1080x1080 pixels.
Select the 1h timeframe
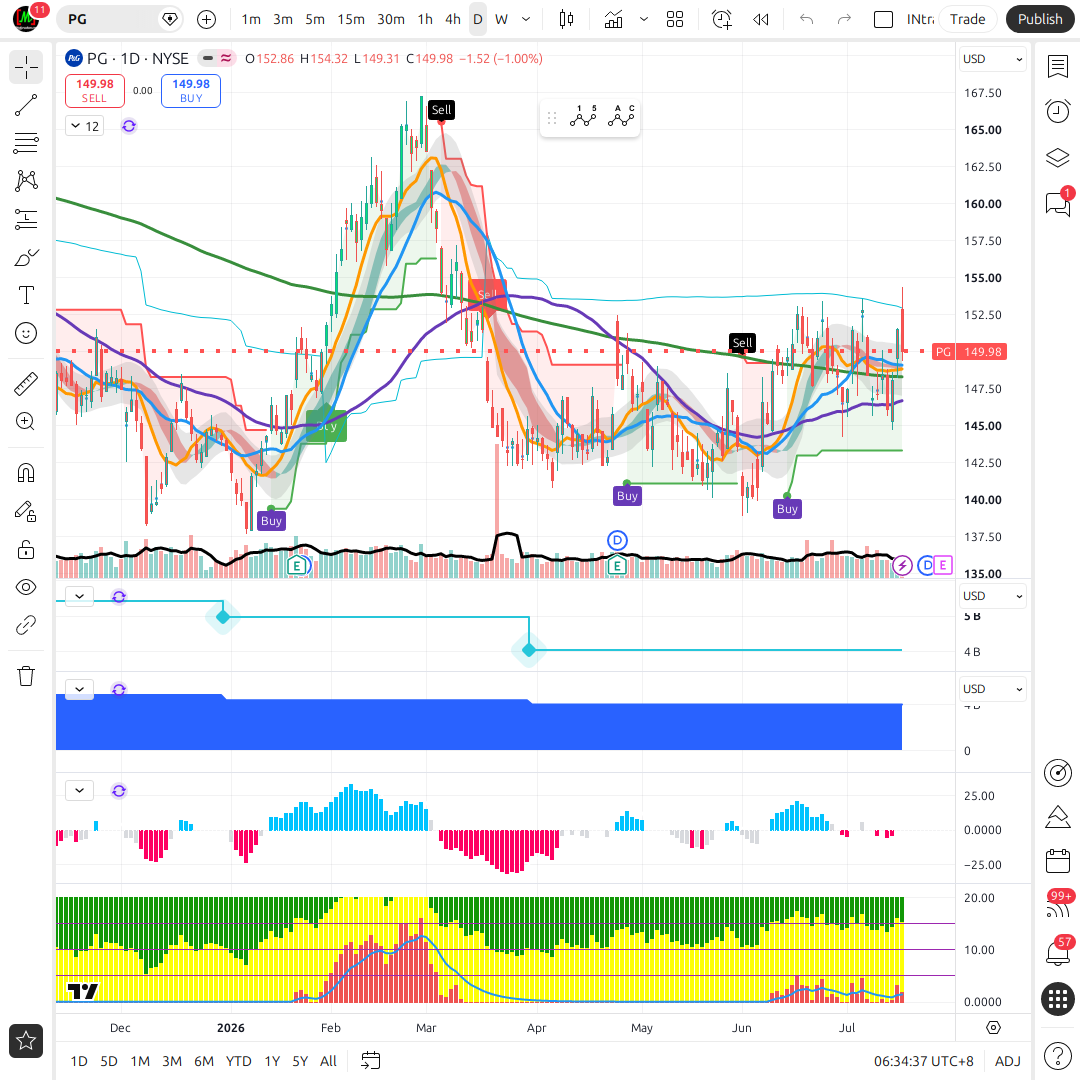425,19
